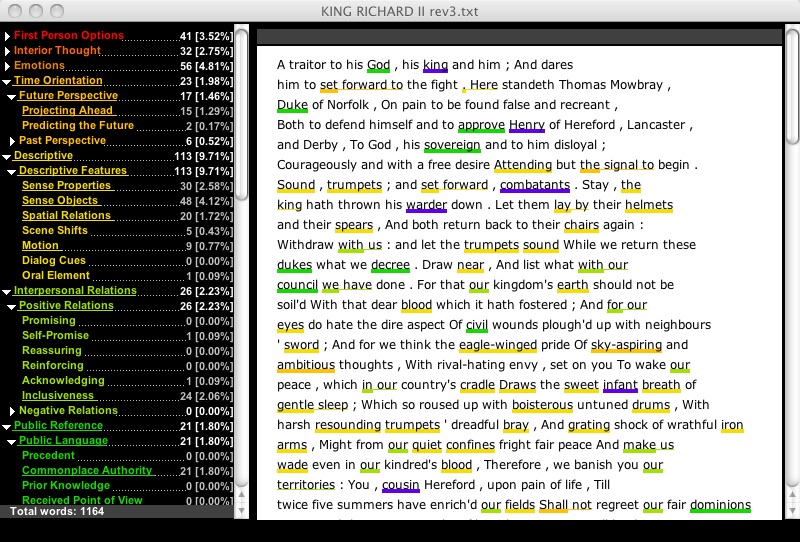Click the Public Reference label
Image resolution: width=800 pixels, height=542 pixels.
point(58,425)
